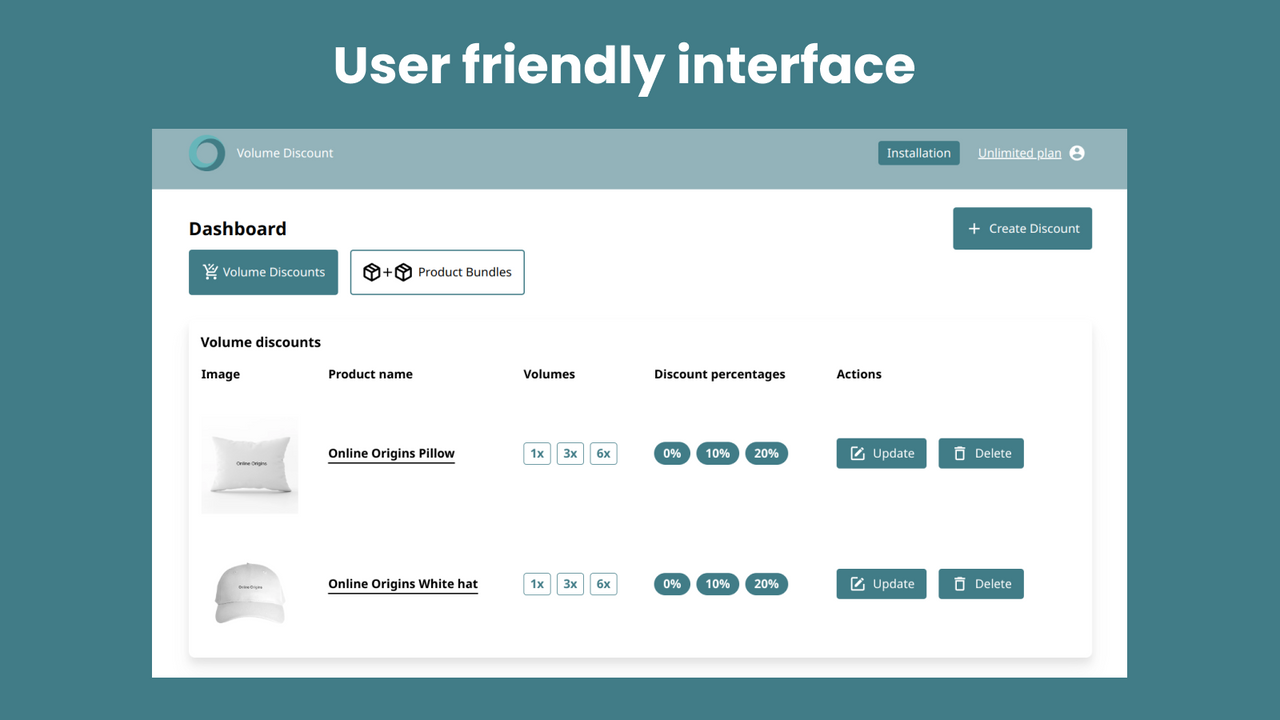Image resolution: width=1280 pixels, height=720 pixels.
Task: Open the Unlimited plan link
Action: click(x=1019, y=152)
